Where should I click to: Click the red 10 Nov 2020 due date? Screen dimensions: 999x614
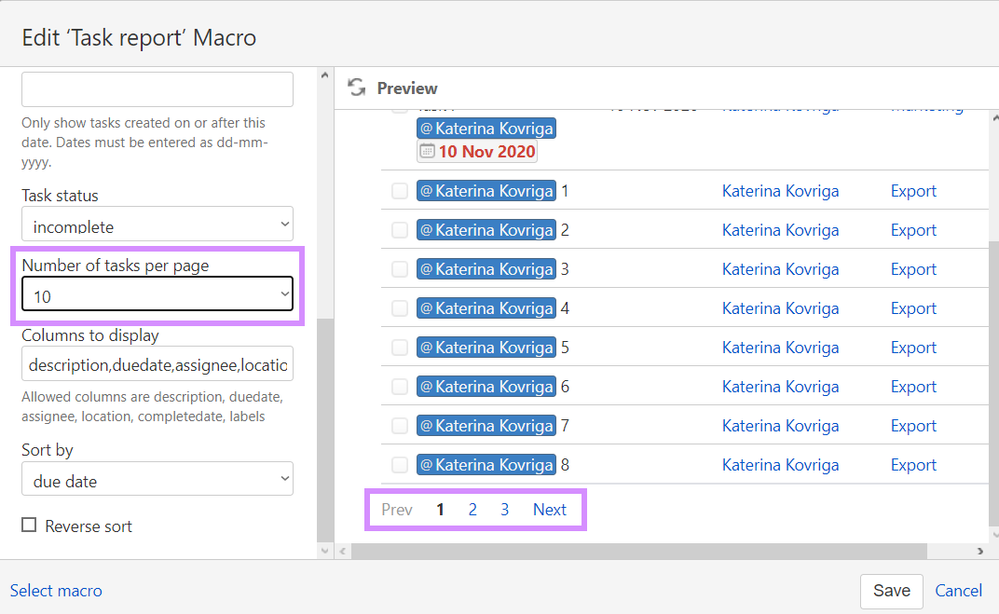coord(487,152)
